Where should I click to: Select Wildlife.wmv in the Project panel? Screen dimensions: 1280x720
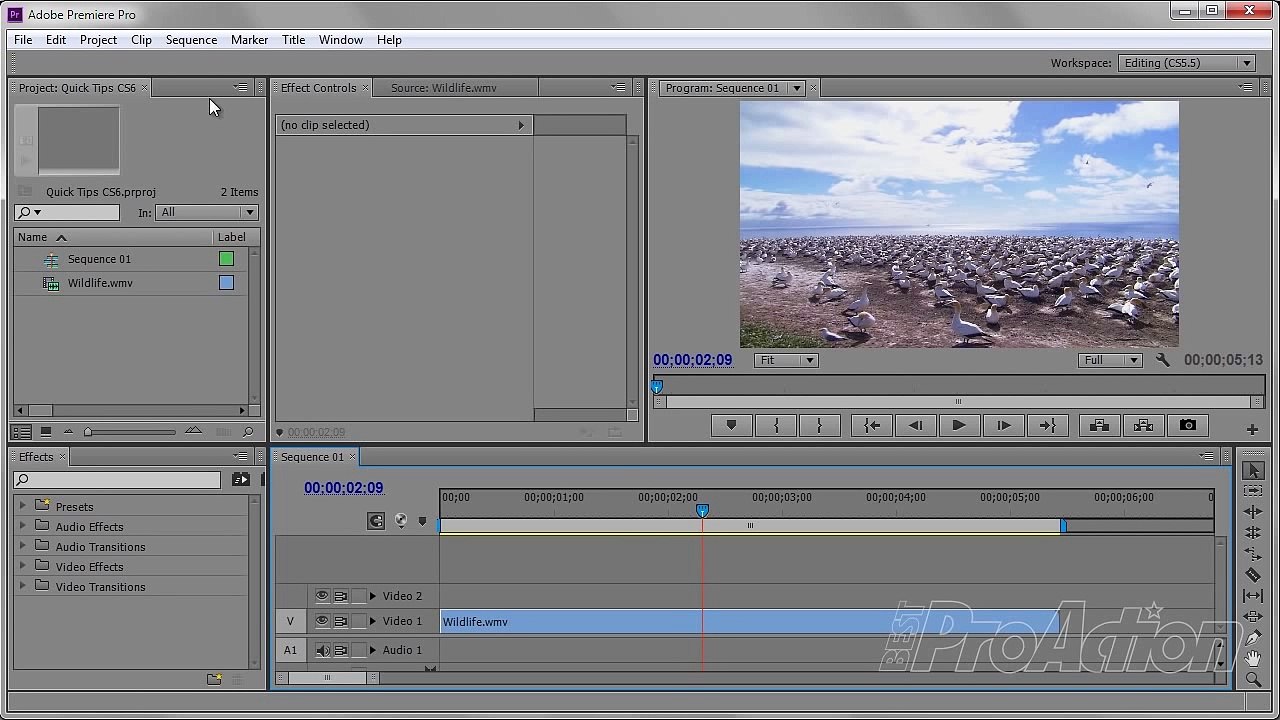(x=100, y=283)
